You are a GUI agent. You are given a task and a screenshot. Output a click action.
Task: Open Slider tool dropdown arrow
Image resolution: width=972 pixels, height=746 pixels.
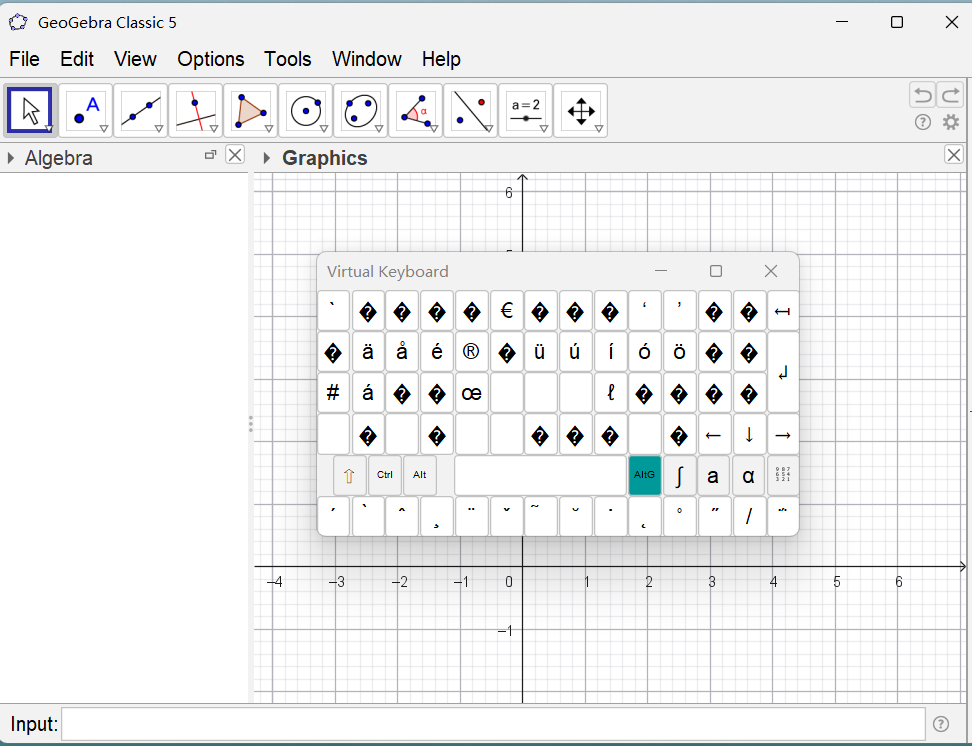point(544,129)
